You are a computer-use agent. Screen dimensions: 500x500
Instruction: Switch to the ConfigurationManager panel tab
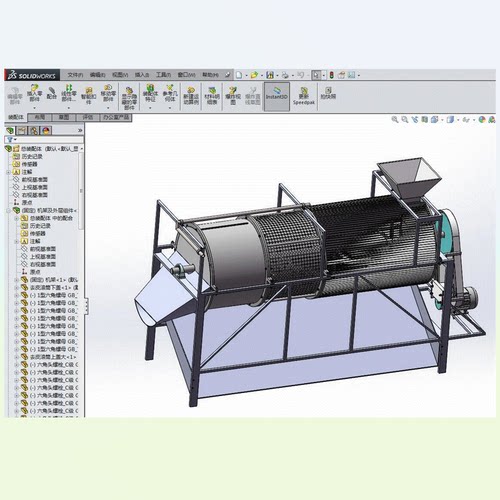pyautogui.click(x=34, y=131)
